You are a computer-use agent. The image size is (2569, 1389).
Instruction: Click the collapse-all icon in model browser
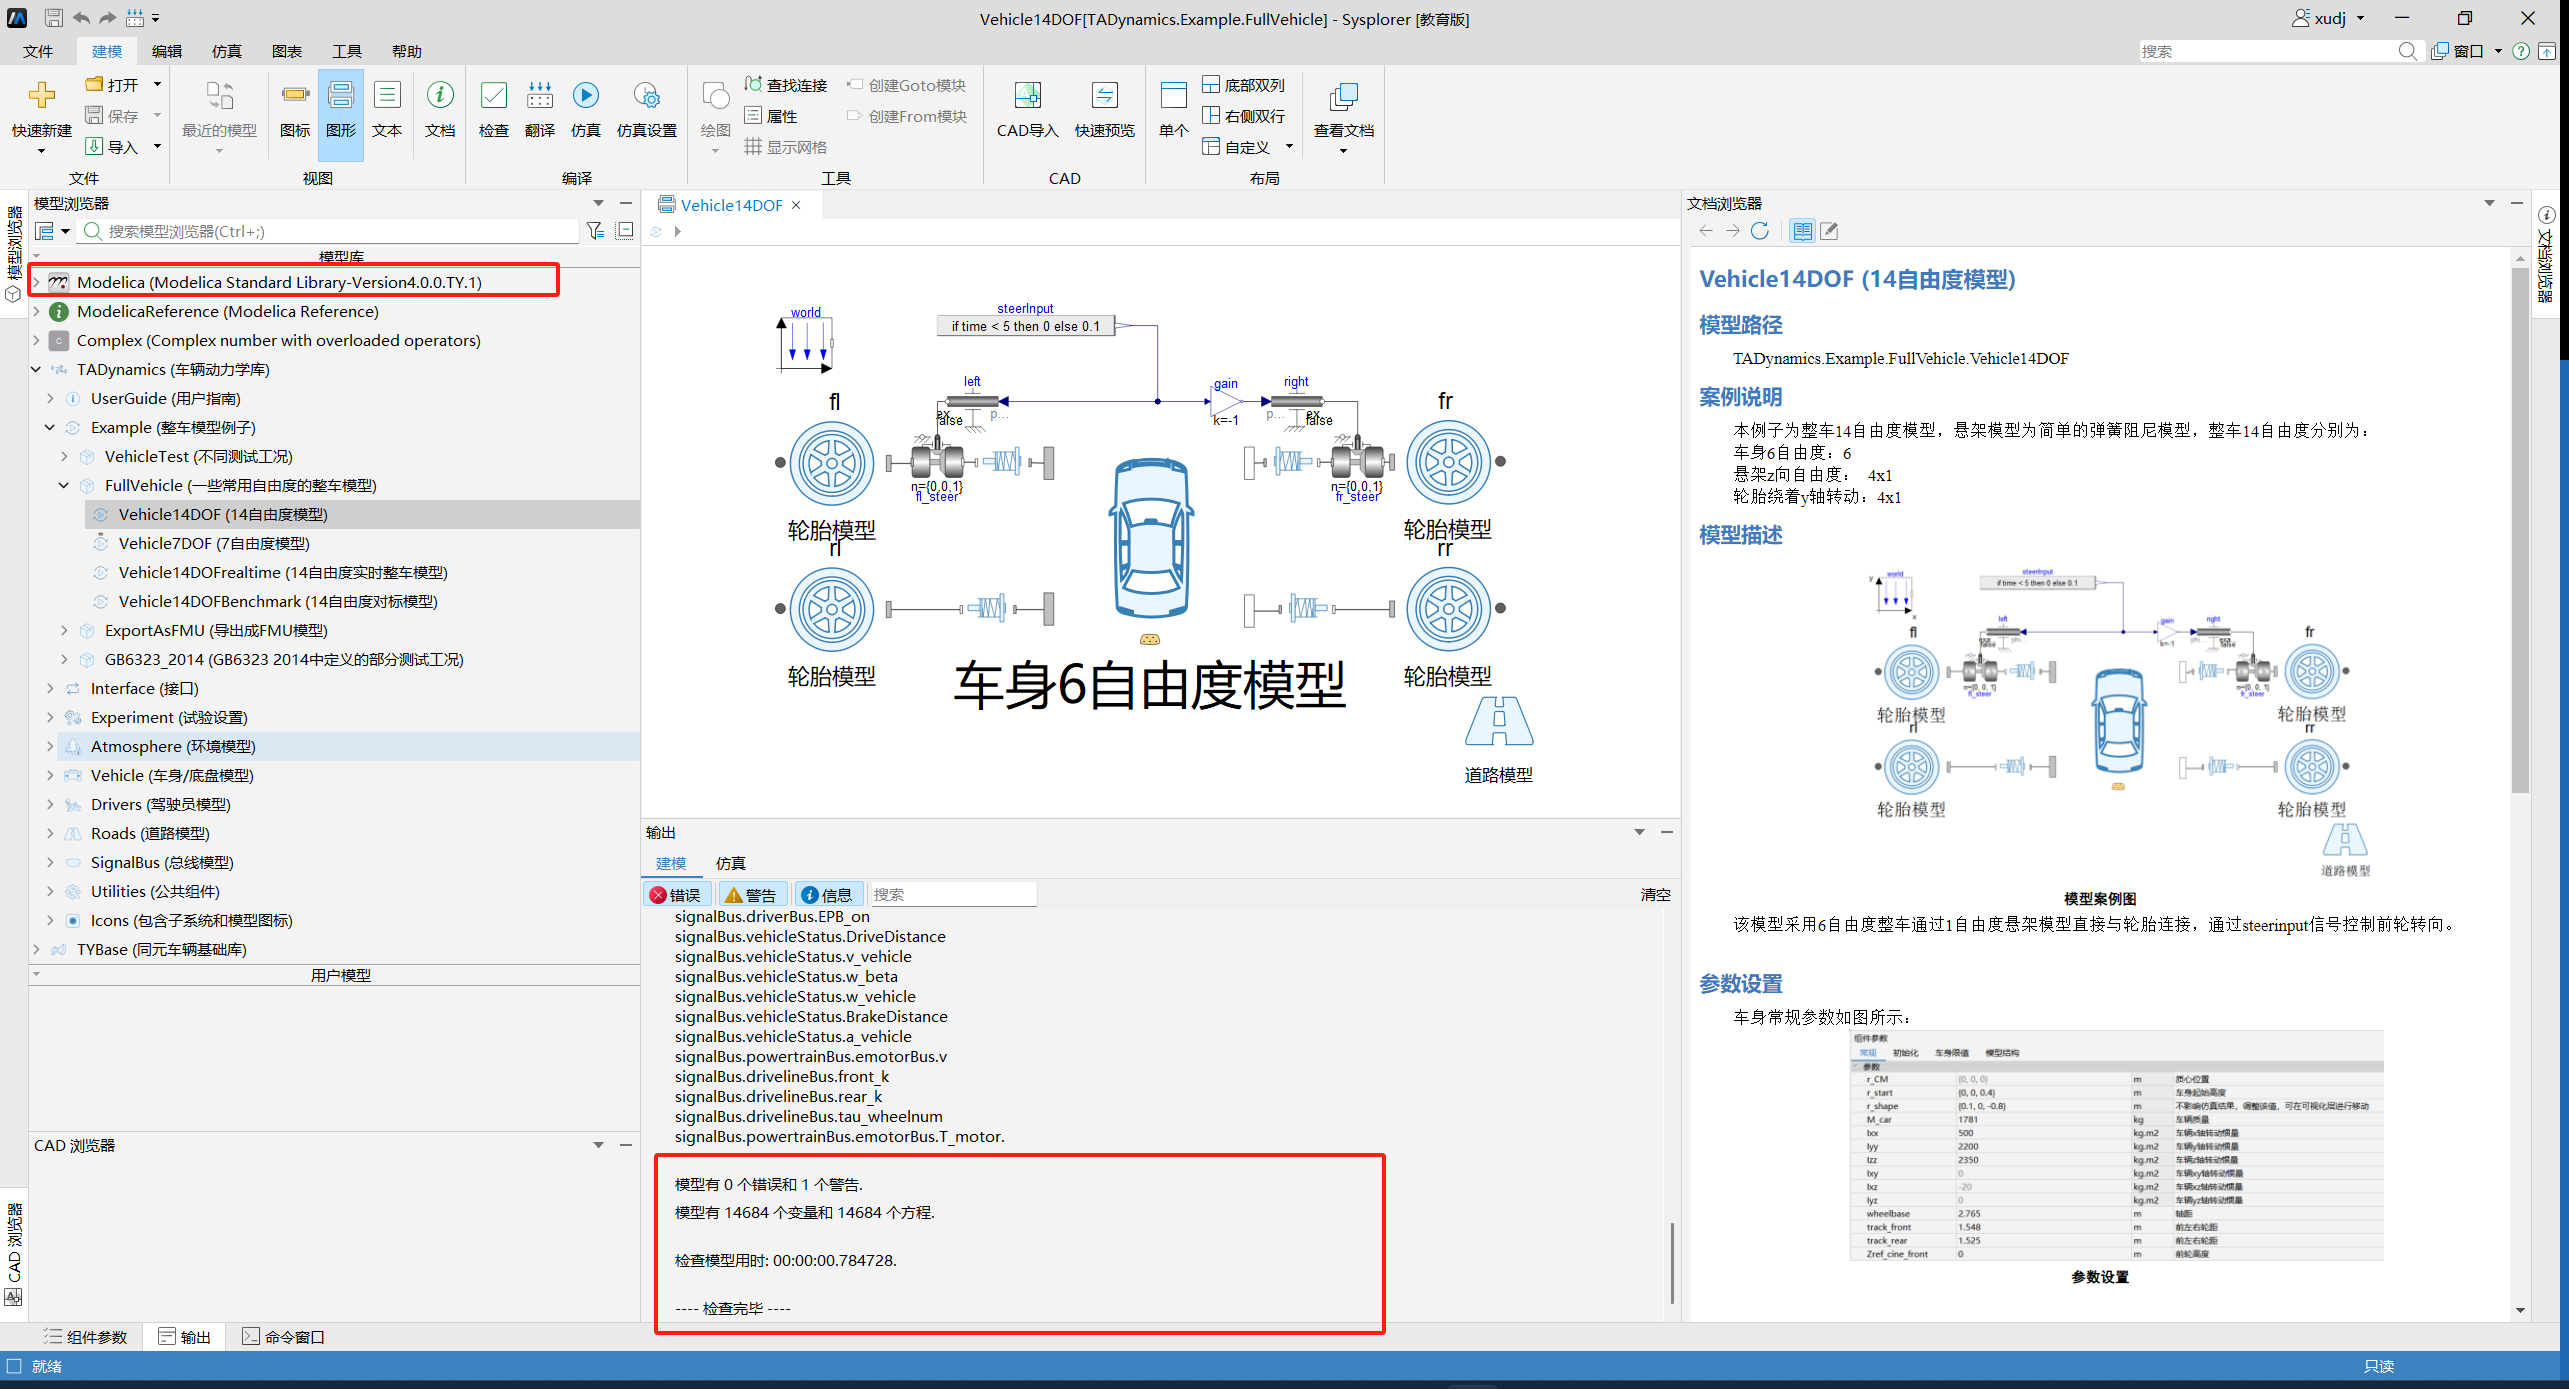pos(625,231)
